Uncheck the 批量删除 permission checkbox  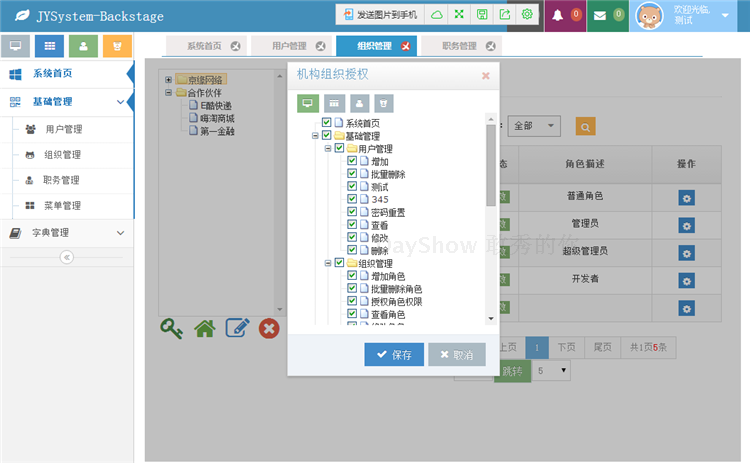[x=352, y=173]
